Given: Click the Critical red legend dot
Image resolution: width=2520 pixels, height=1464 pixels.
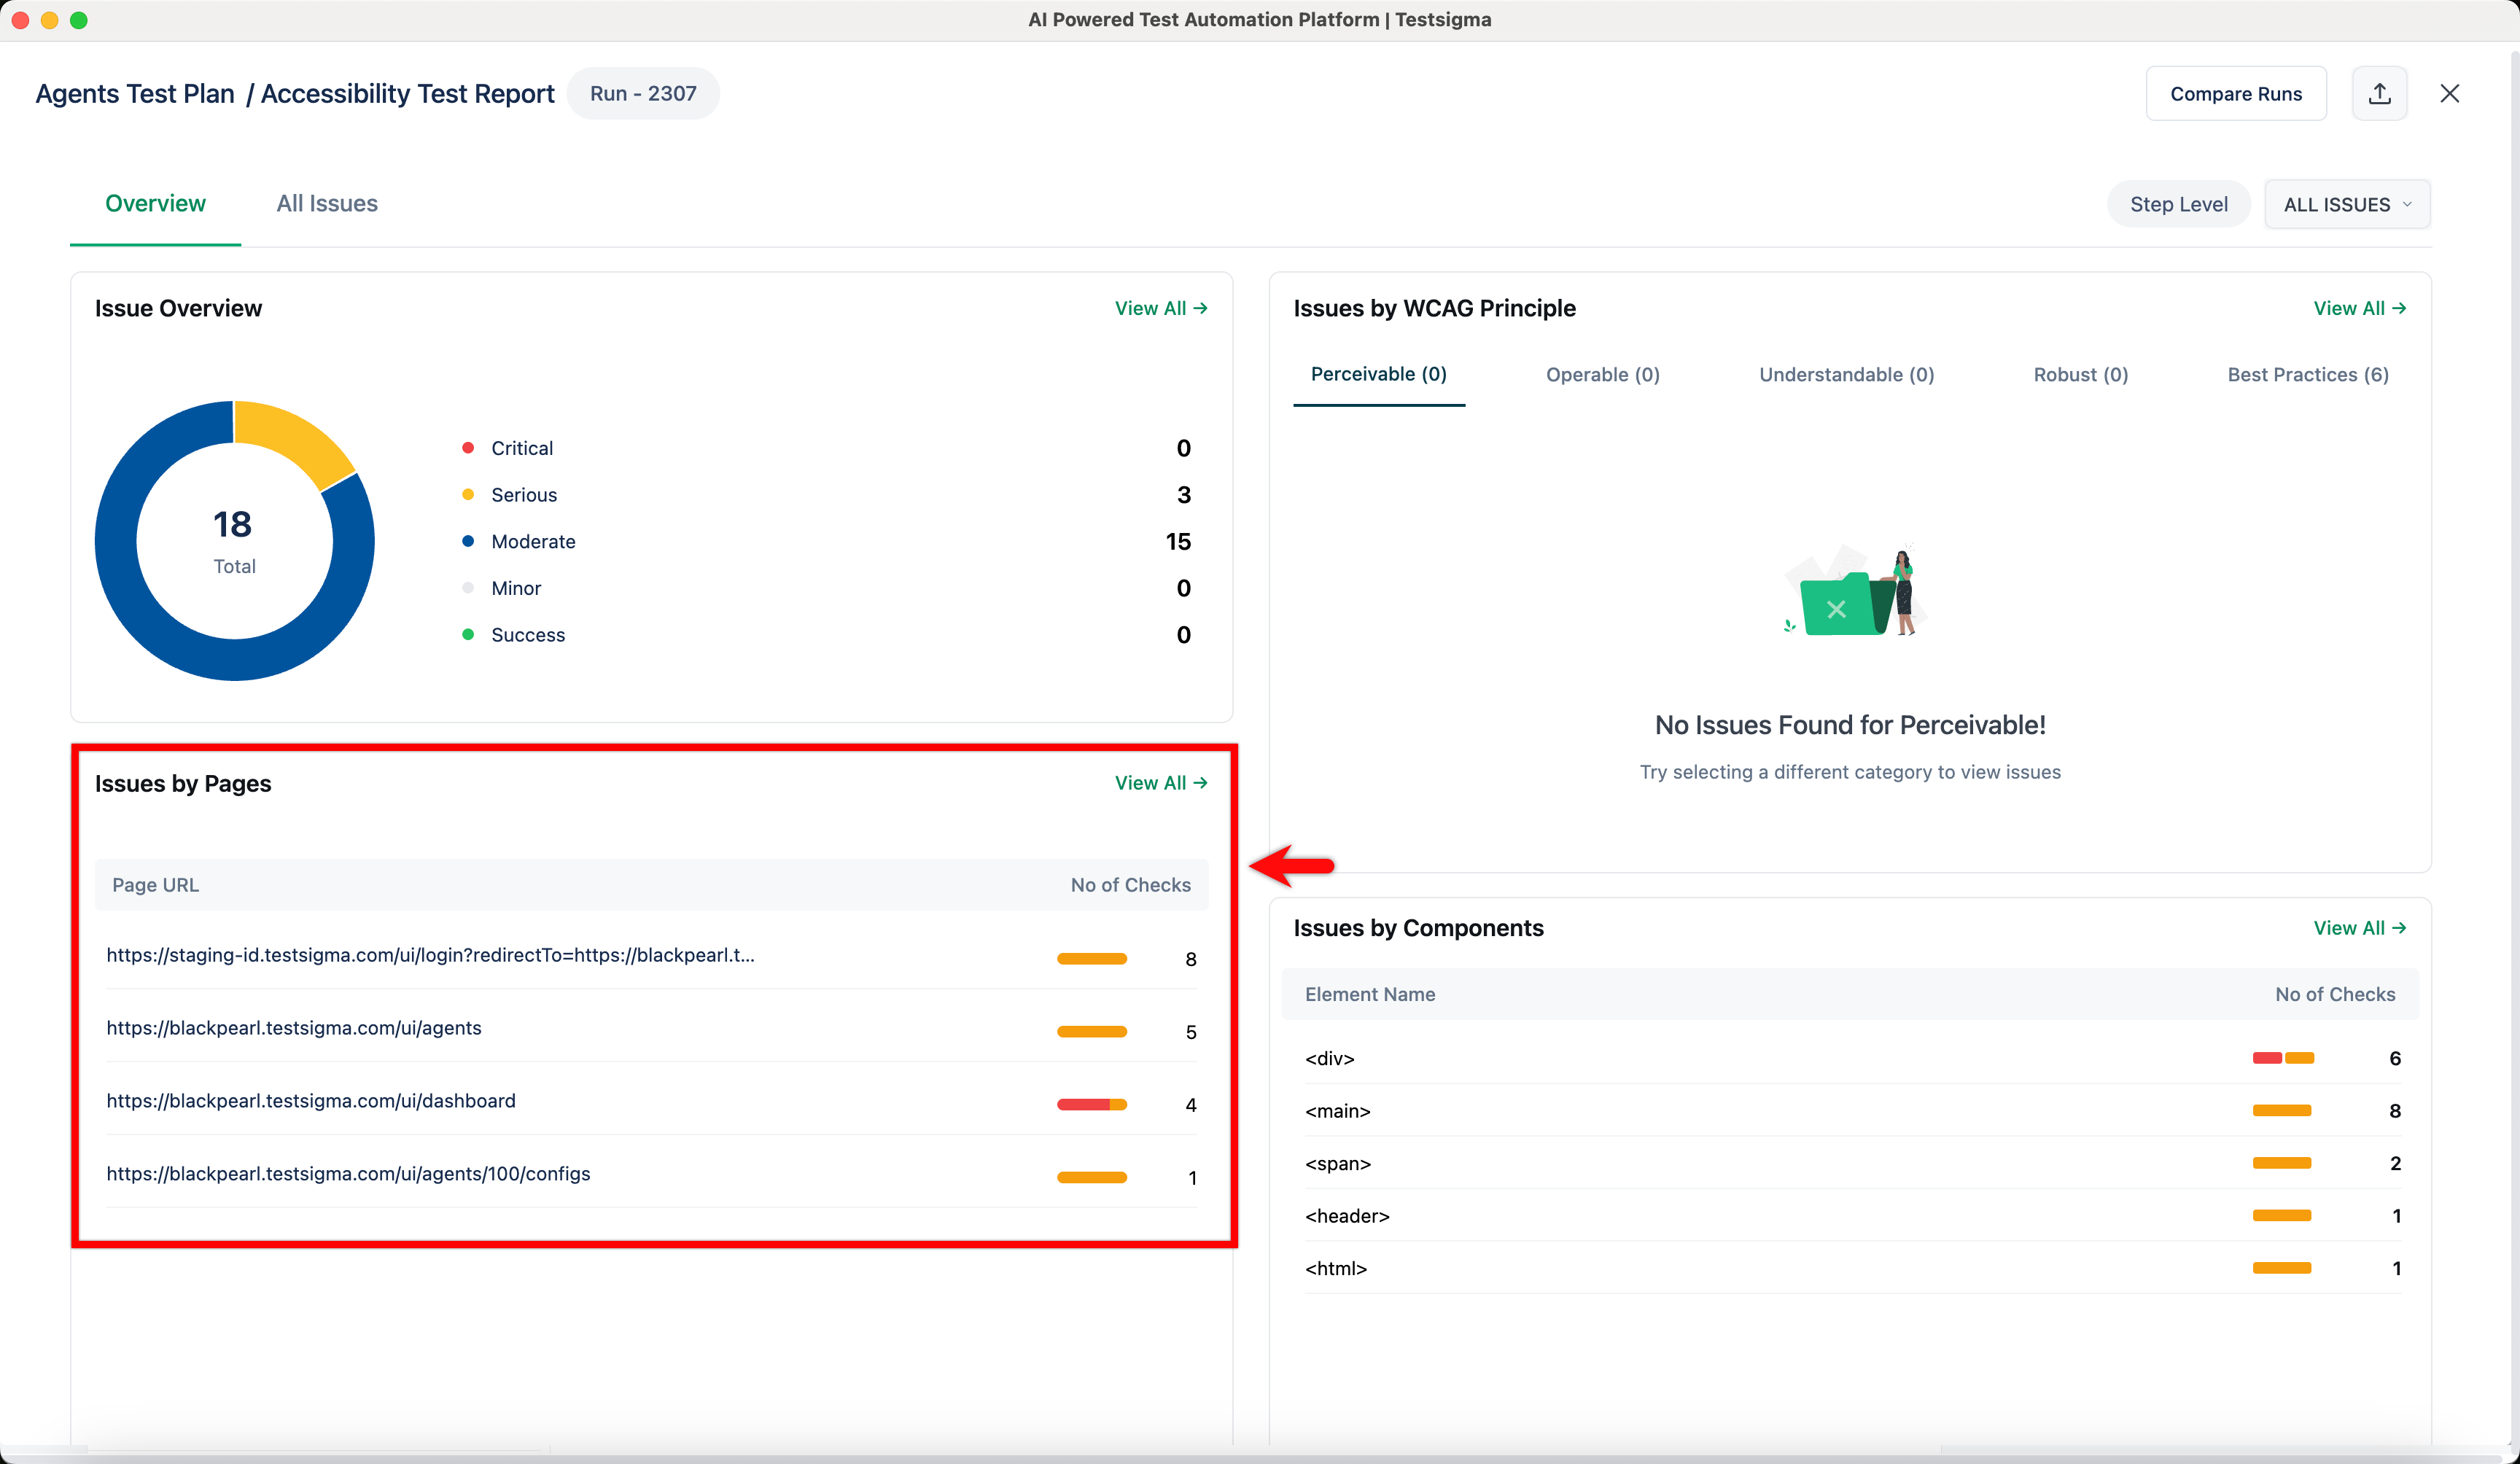Looking at the screenshot, I should click(x=467, y=447).
